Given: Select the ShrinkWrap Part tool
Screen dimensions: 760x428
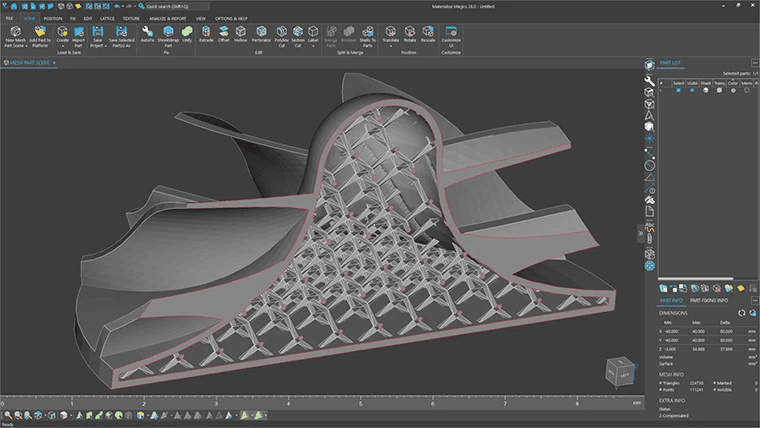Looking at the screenshot, I should click(x=168, y=34).
